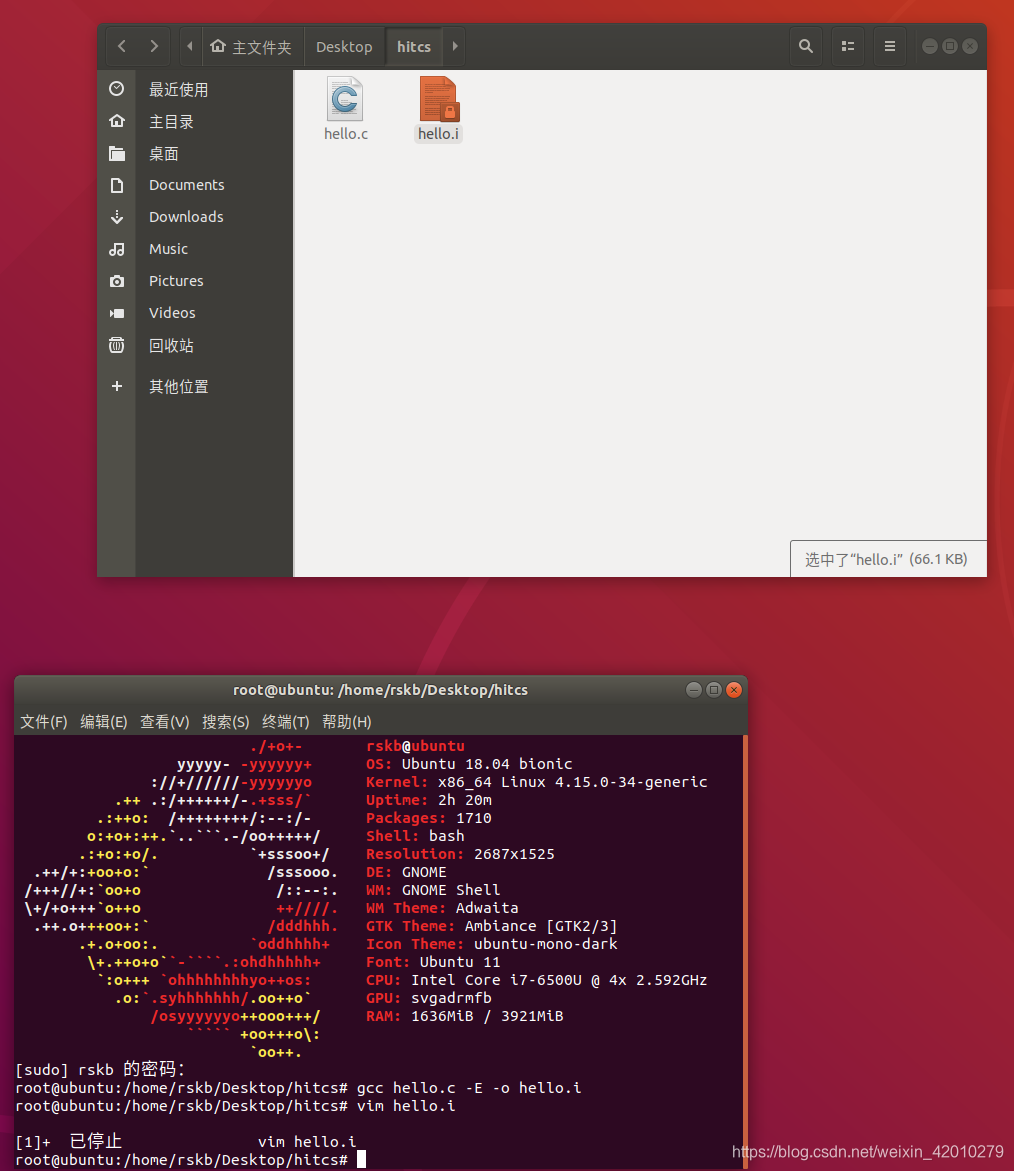Open the terminal 编辑(E) menu
The image size is (1014, 1171).
point(104,721)
